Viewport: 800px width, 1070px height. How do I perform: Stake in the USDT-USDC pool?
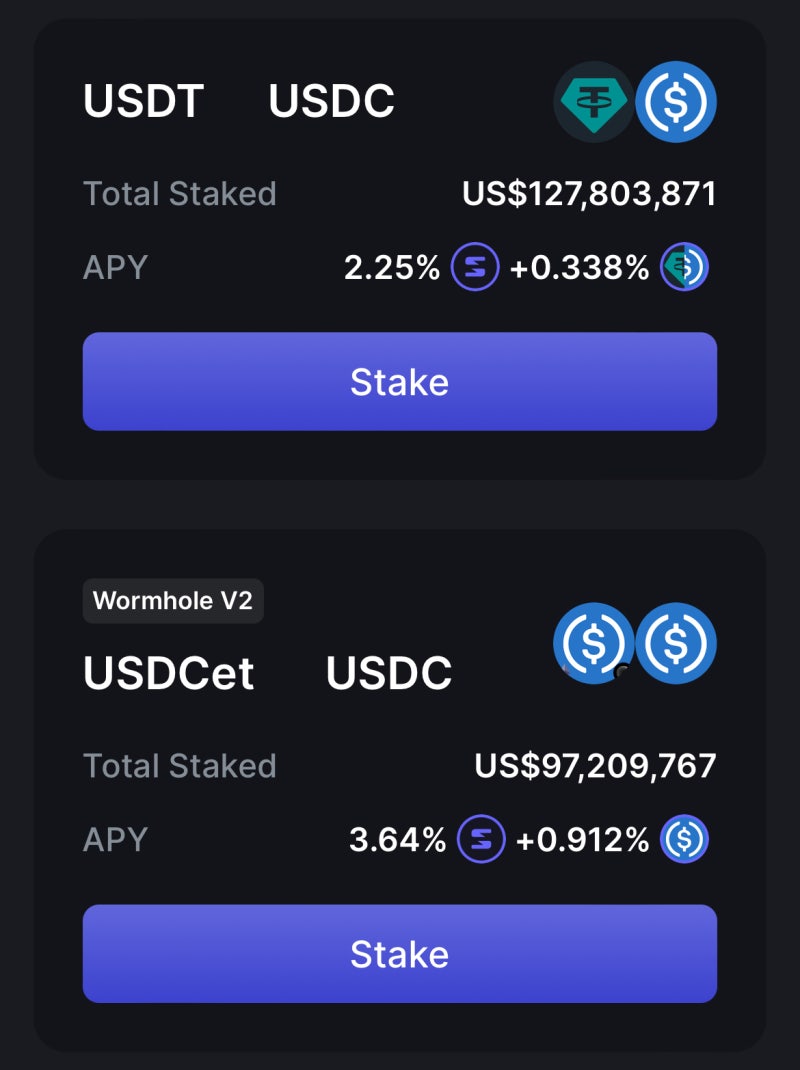click(400, 381)
